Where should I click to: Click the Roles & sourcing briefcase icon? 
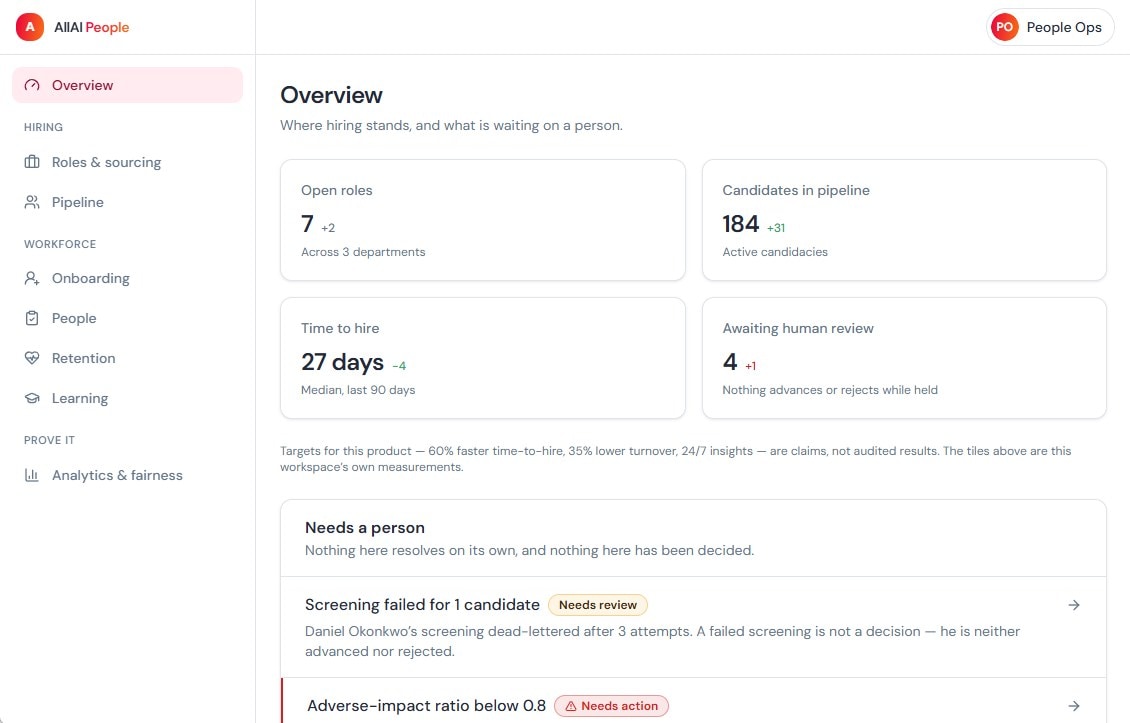click(32, 162)
